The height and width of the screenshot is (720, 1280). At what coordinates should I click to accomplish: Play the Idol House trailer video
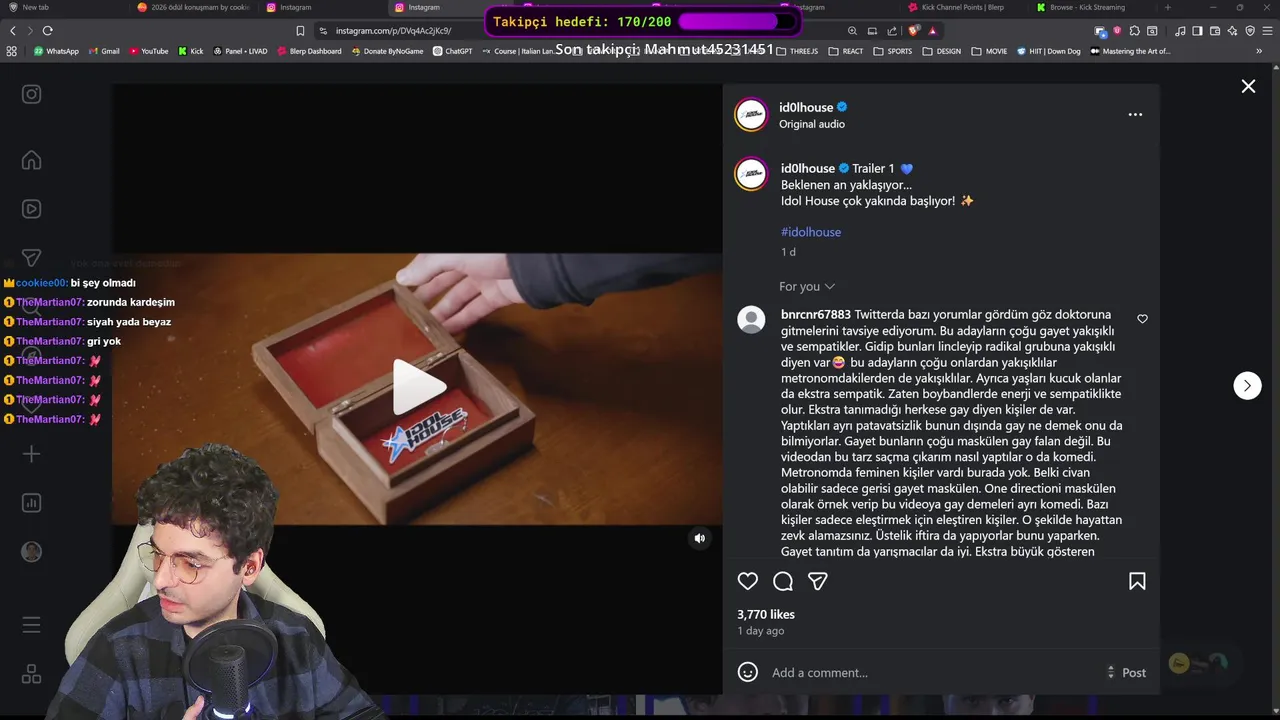[x=418, y=387]
